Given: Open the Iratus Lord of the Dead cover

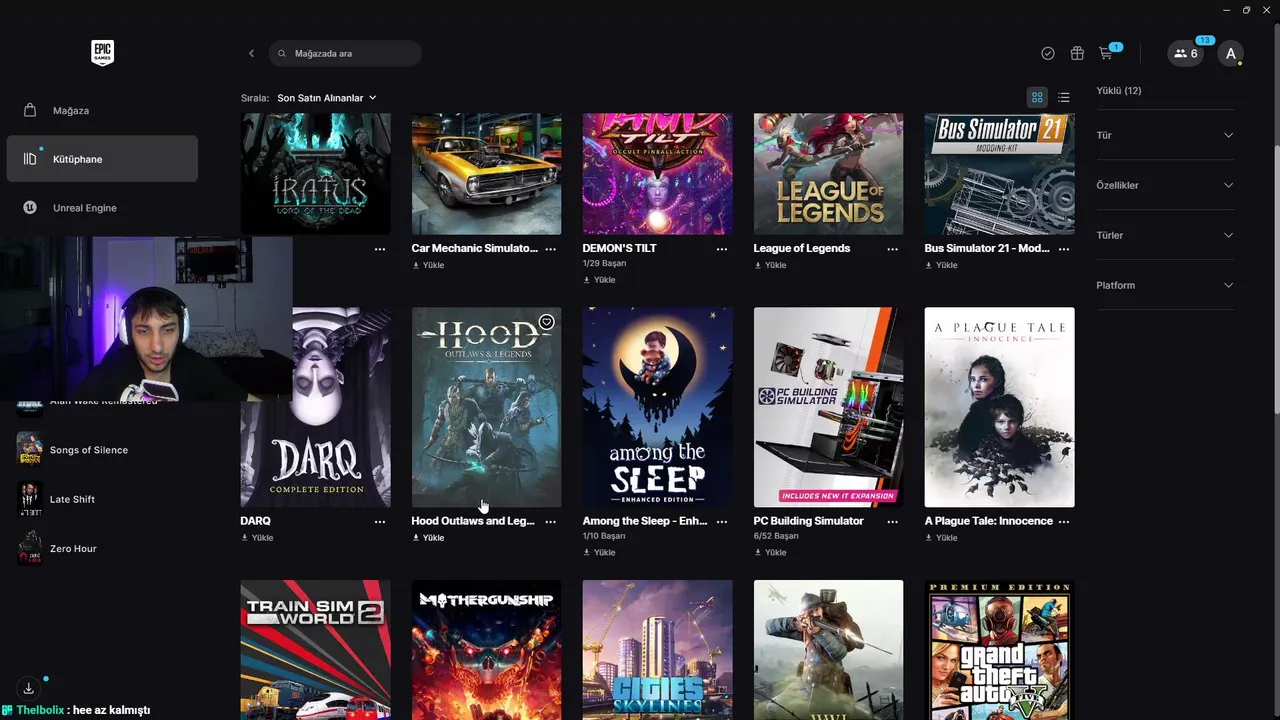Looking at the screenshot, I should pos(316,174).
